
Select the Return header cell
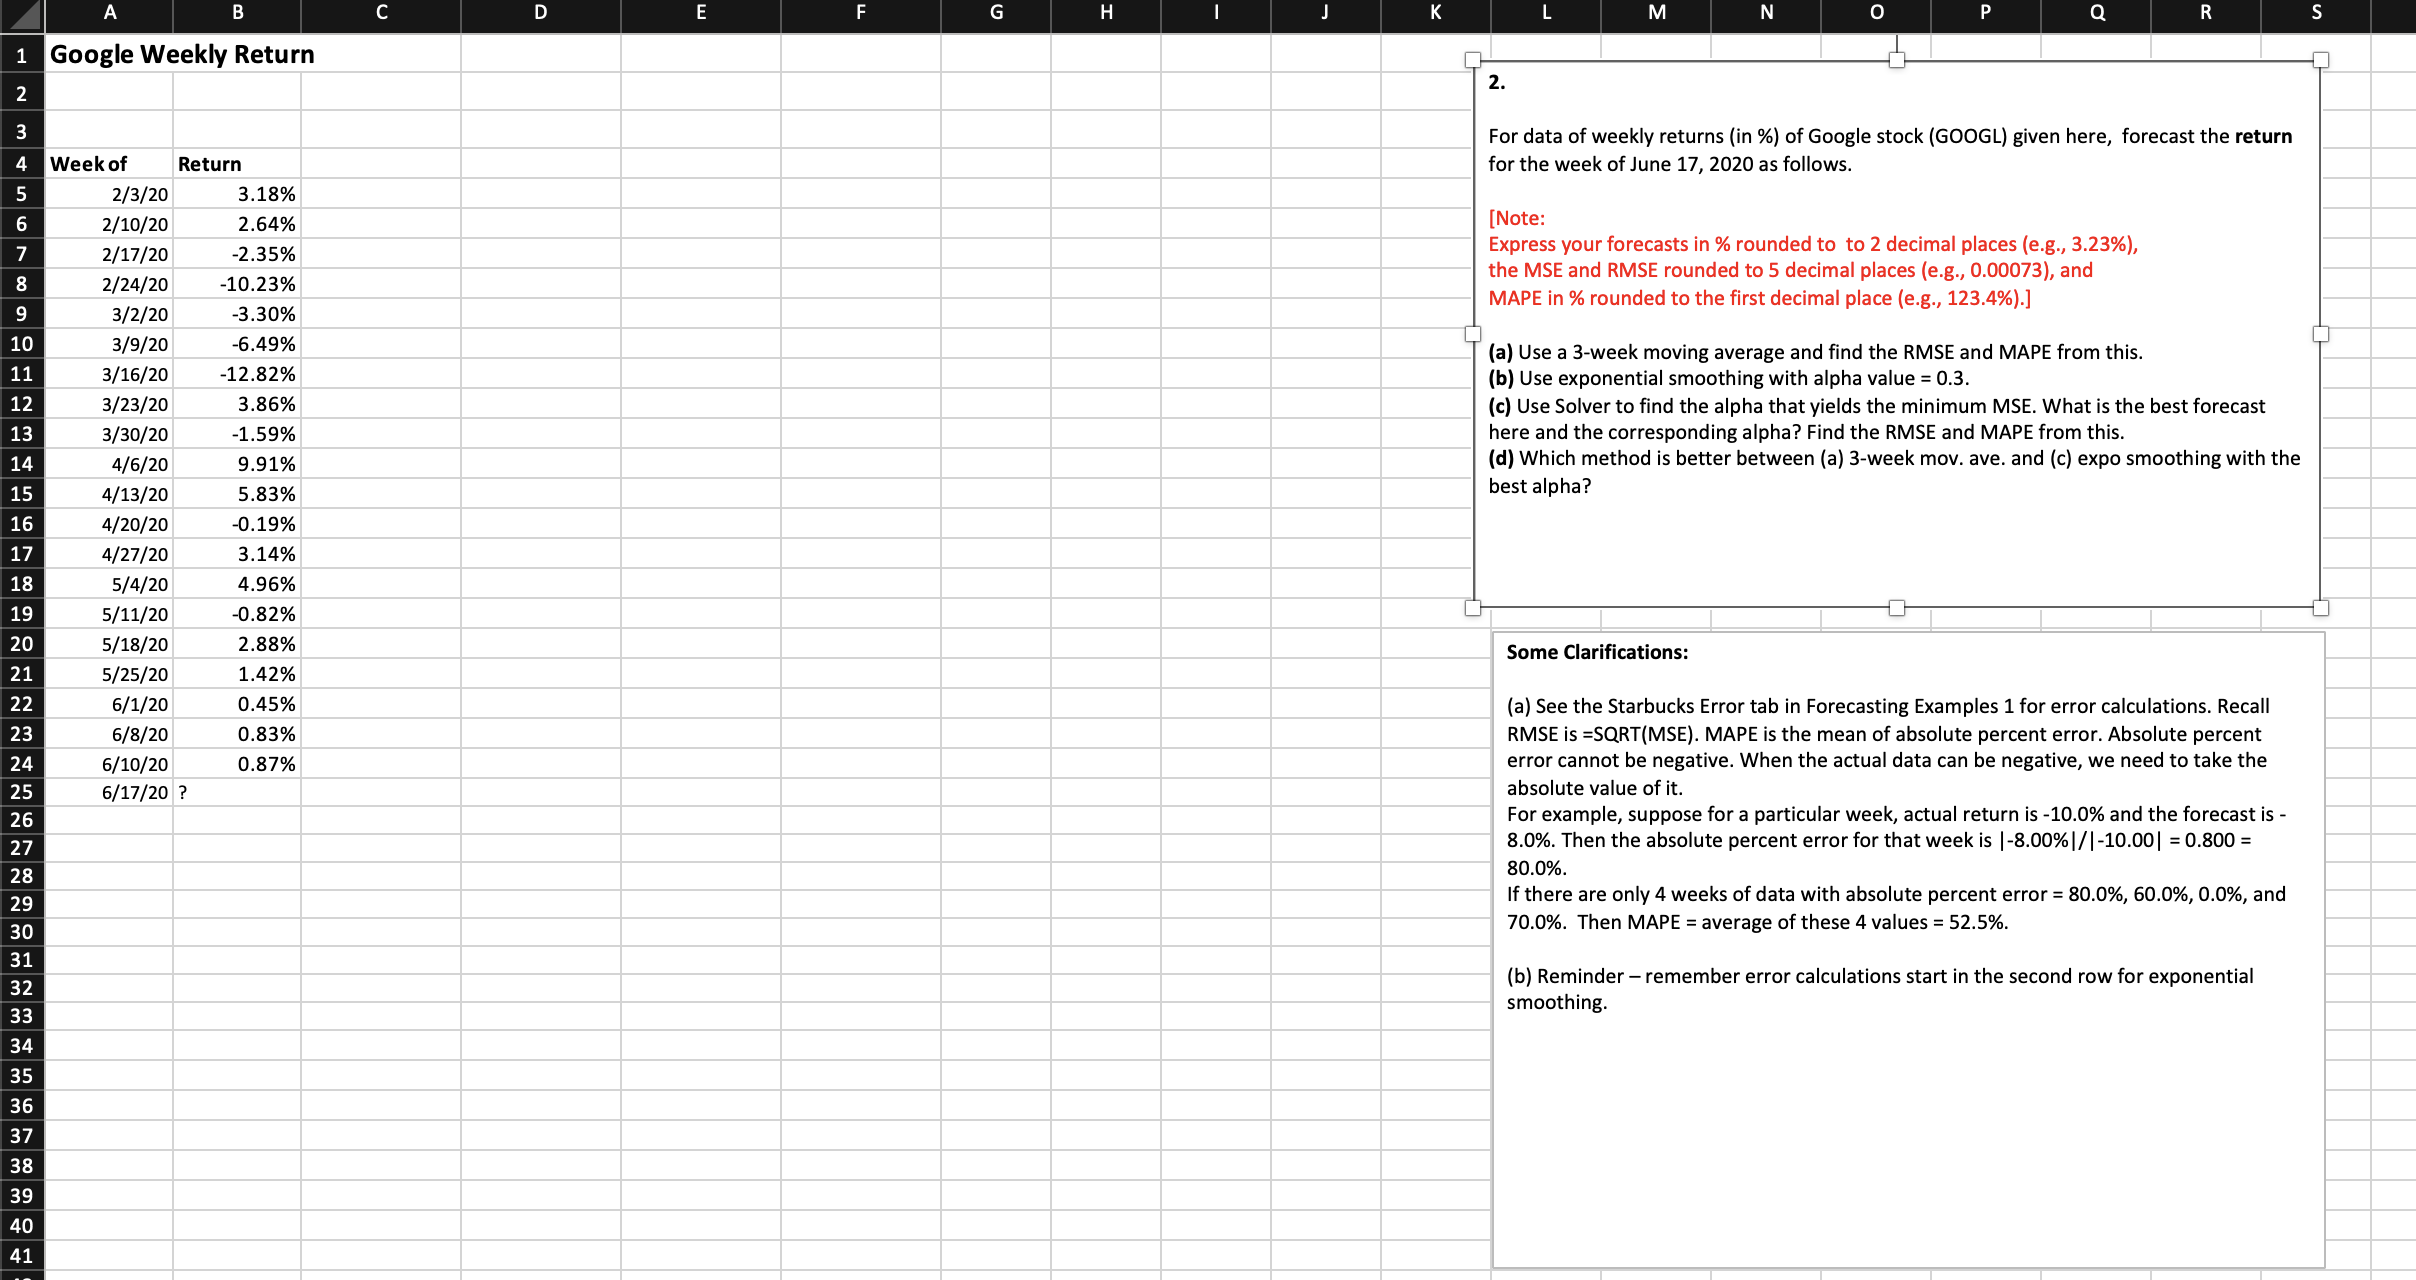tap(236, 163)
